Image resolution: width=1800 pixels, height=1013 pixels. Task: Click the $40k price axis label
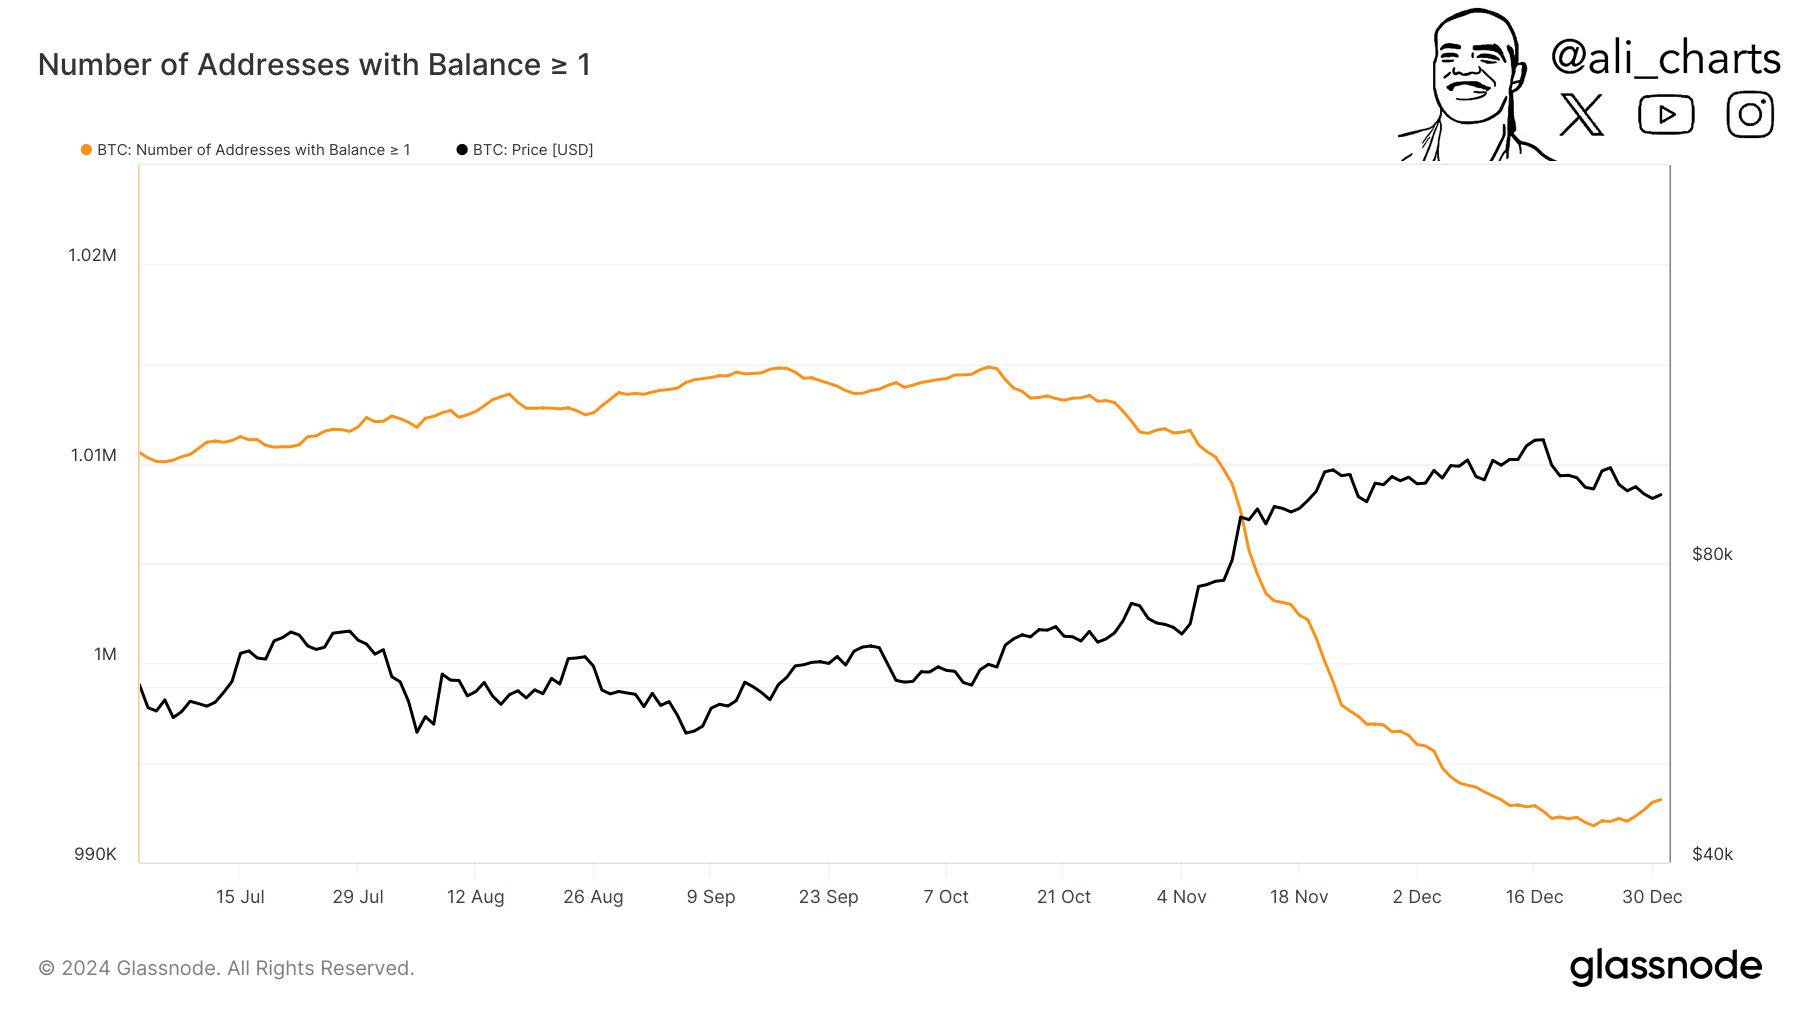[x=1712, y=854]
